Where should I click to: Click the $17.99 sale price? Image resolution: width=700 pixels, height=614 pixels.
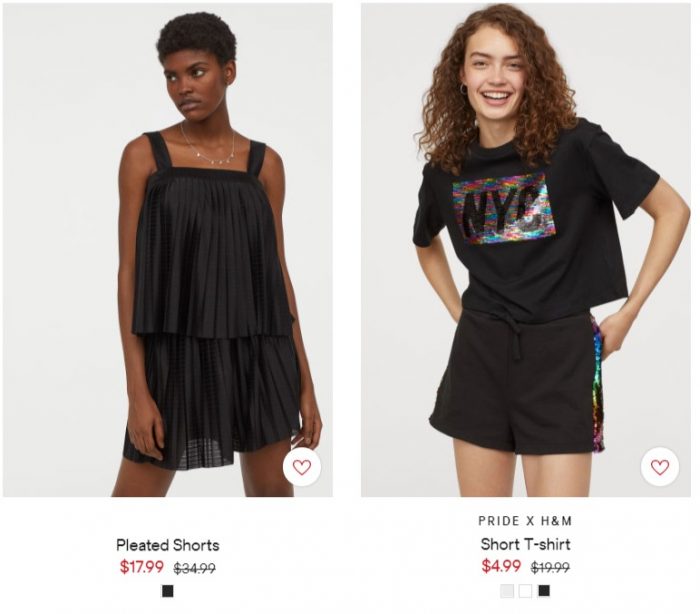142,567
